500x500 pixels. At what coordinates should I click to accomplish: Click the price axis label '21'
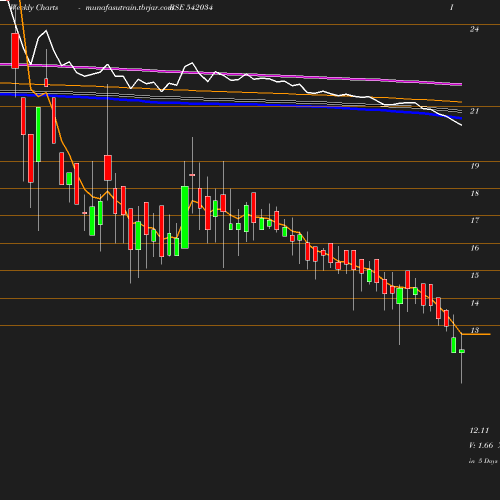click(474, 111)
